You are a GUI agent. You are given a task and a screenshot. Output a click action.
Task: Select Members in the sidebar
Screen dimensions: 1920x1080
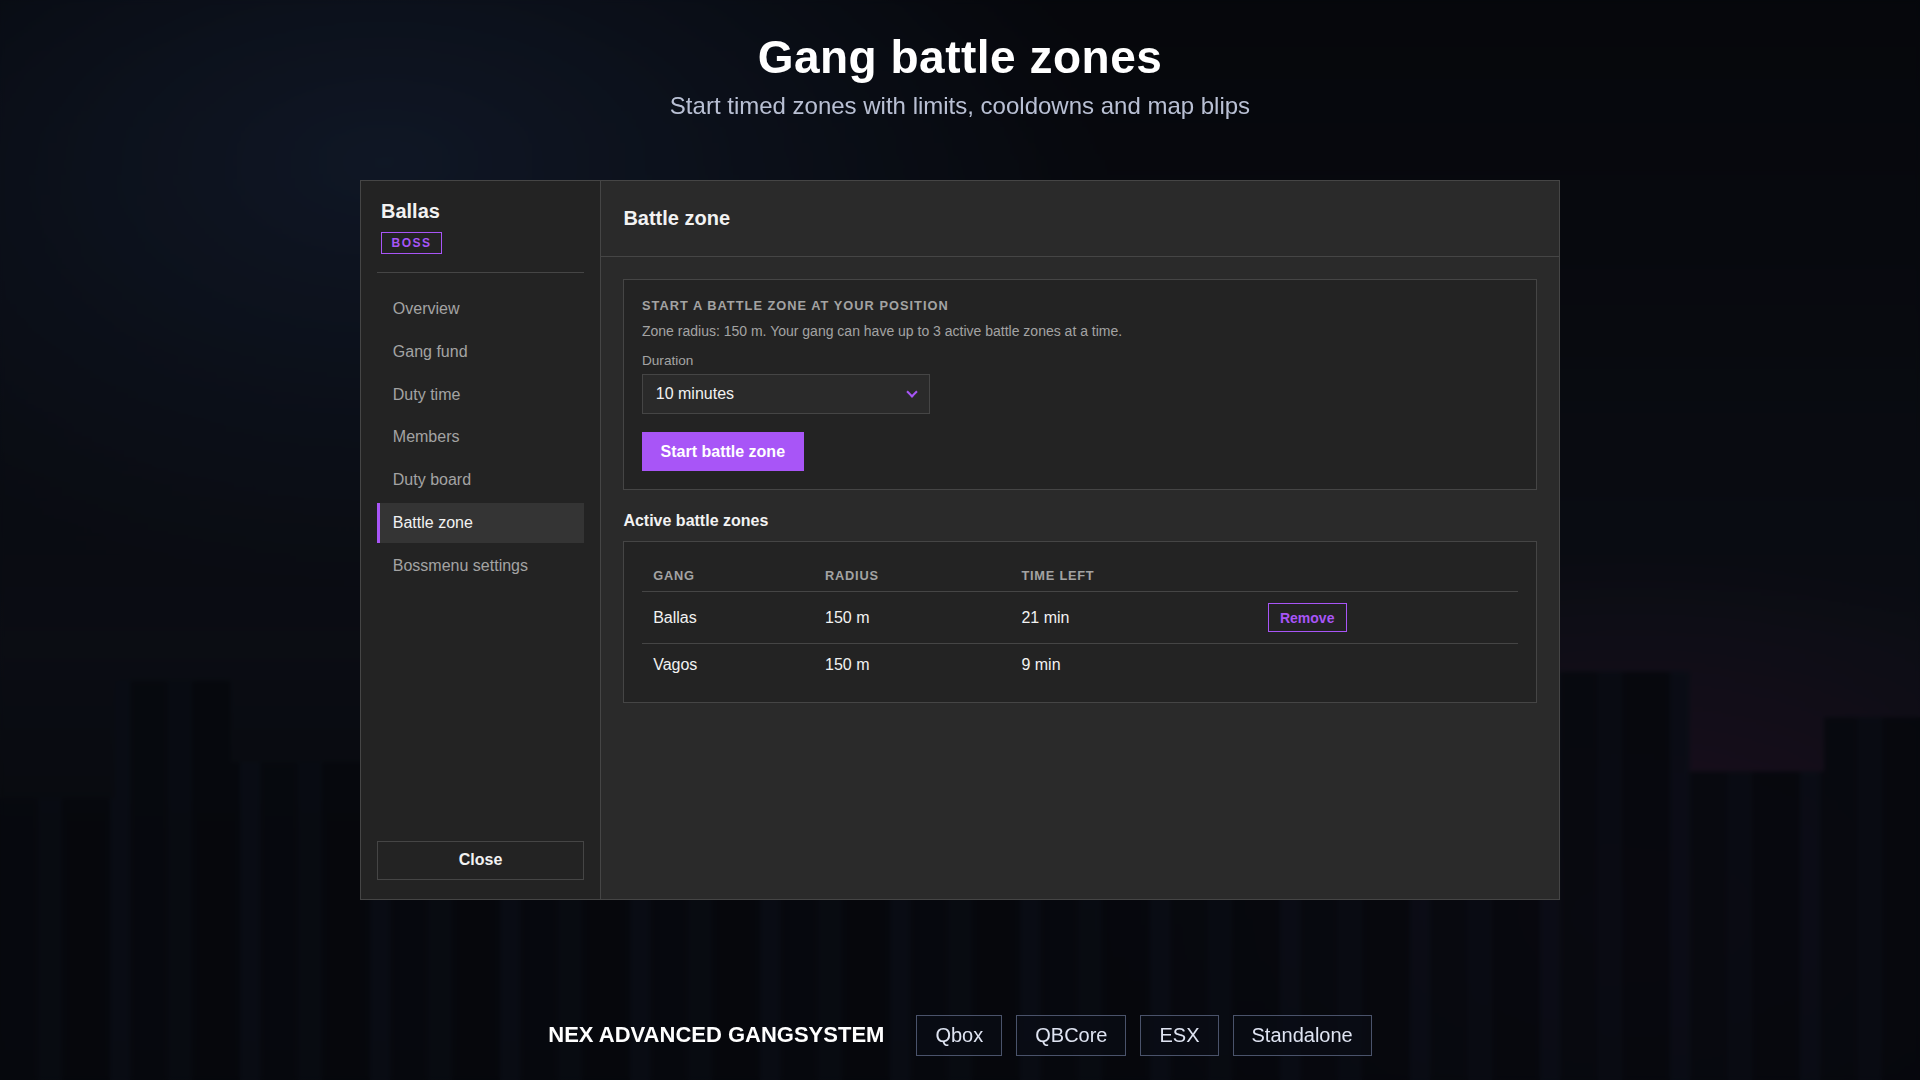(x=480, y=437)
